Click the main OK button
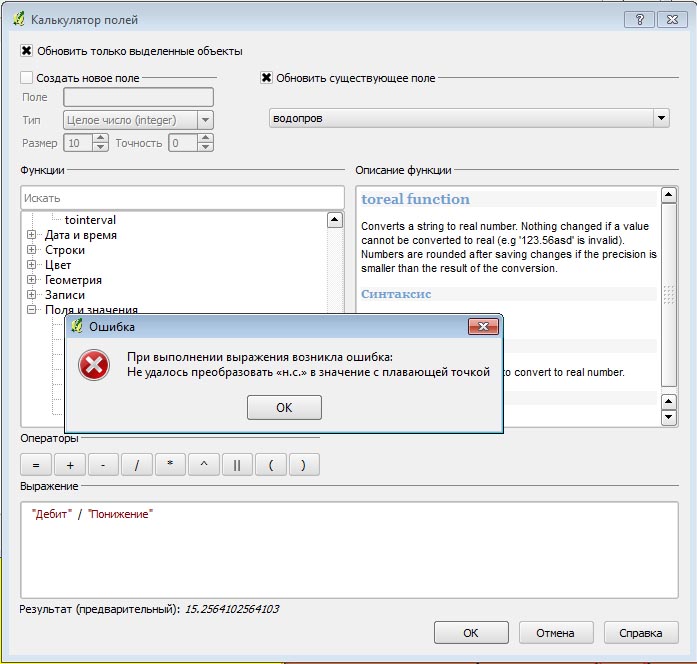697x664 pixels. pyautogui.click(x=471, y=632)
